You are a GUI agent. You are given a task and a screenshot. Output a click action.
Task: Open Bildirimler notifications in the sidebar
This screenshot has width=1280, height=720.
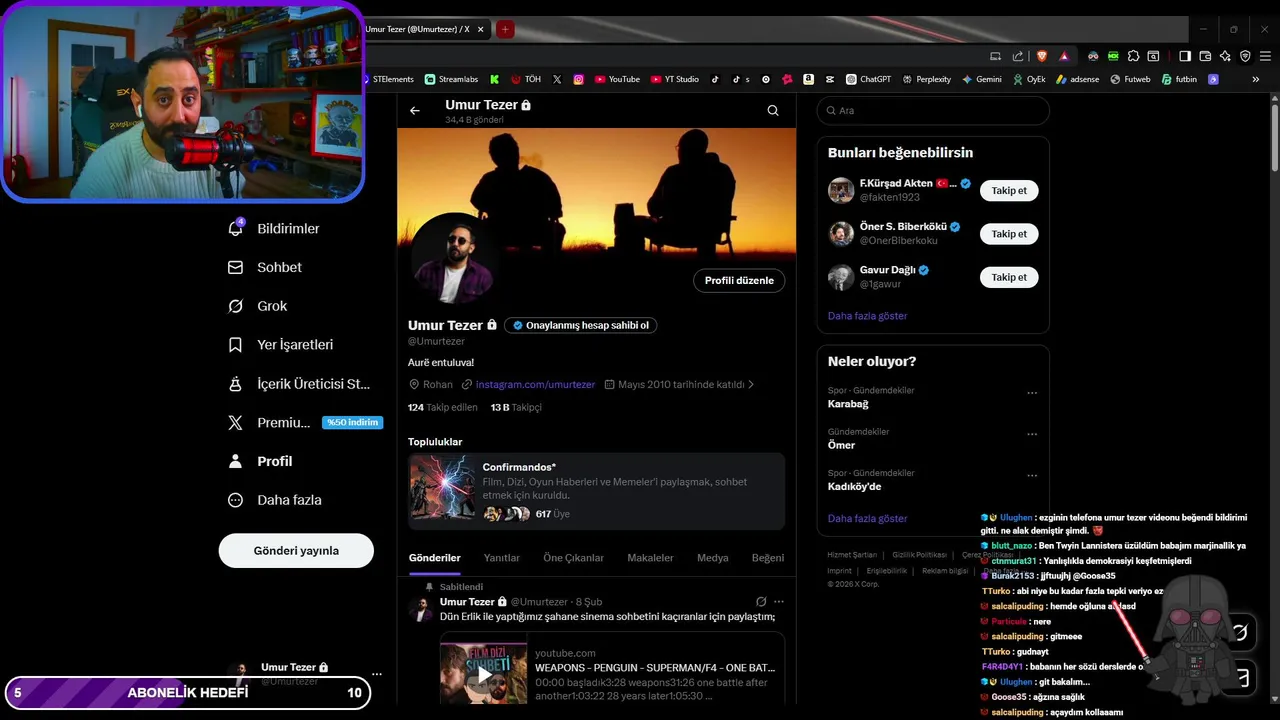(274, 229)
